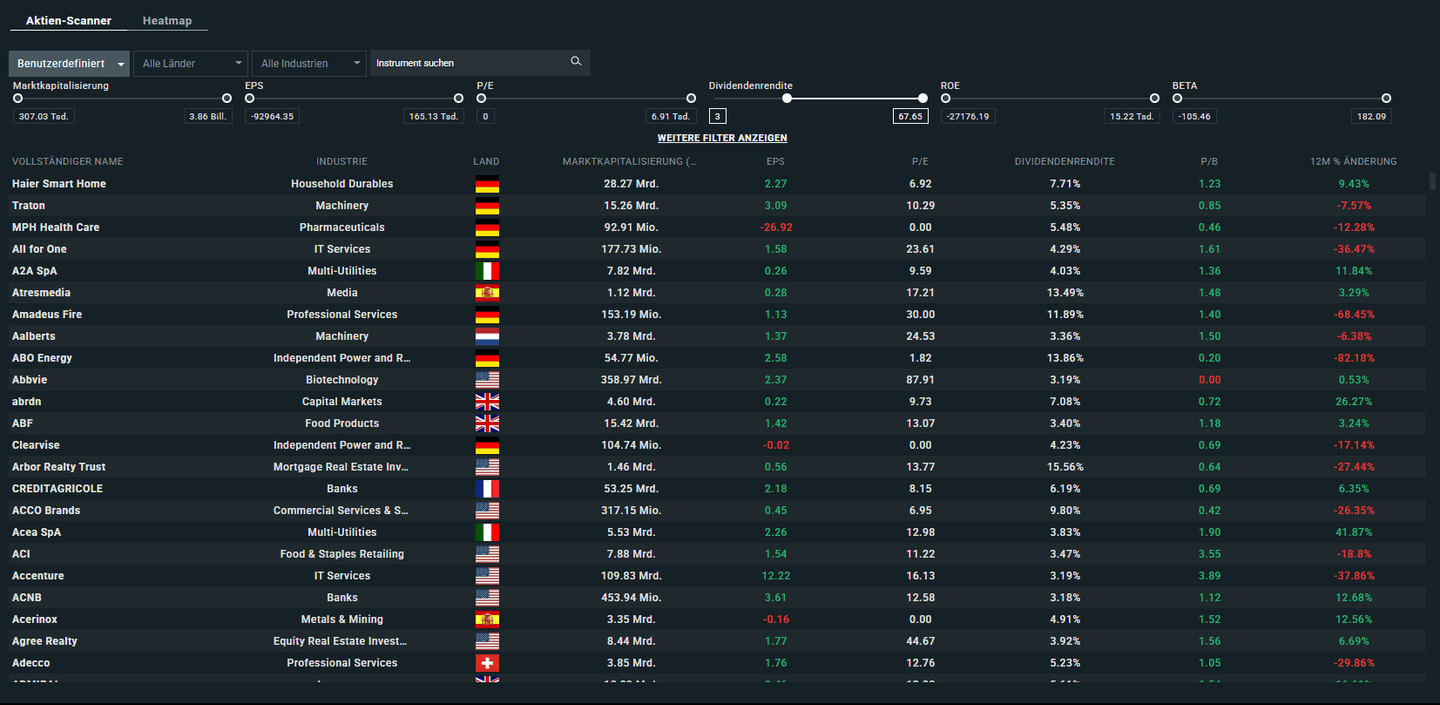
Task: Click the Italian flag icon beside A2A SpA
Action: click(487, 270)
